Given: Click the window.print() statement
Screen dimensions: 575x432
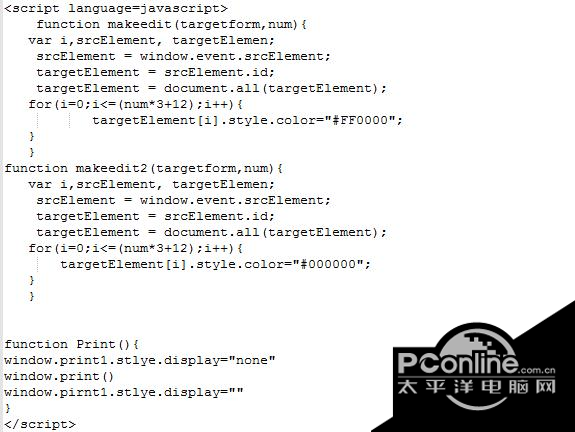Looking at the screenshot, I should point(59,376).
